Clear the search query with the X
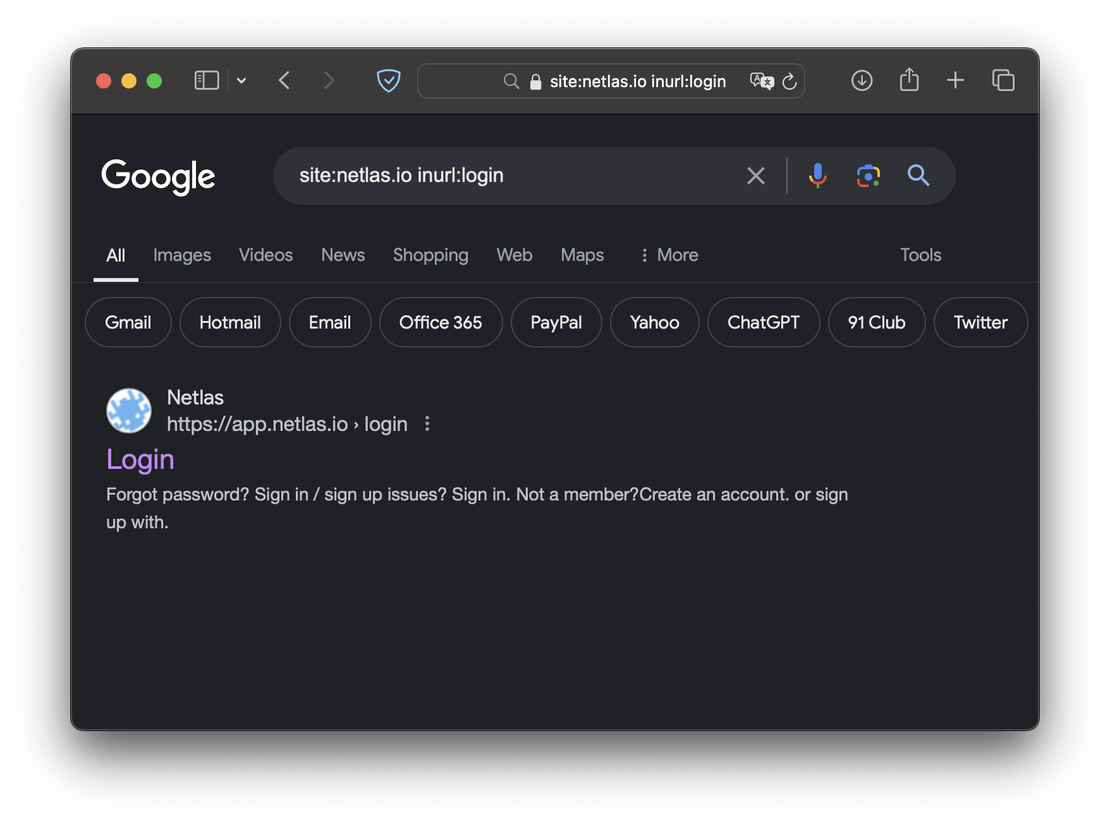 click(756, 175)
